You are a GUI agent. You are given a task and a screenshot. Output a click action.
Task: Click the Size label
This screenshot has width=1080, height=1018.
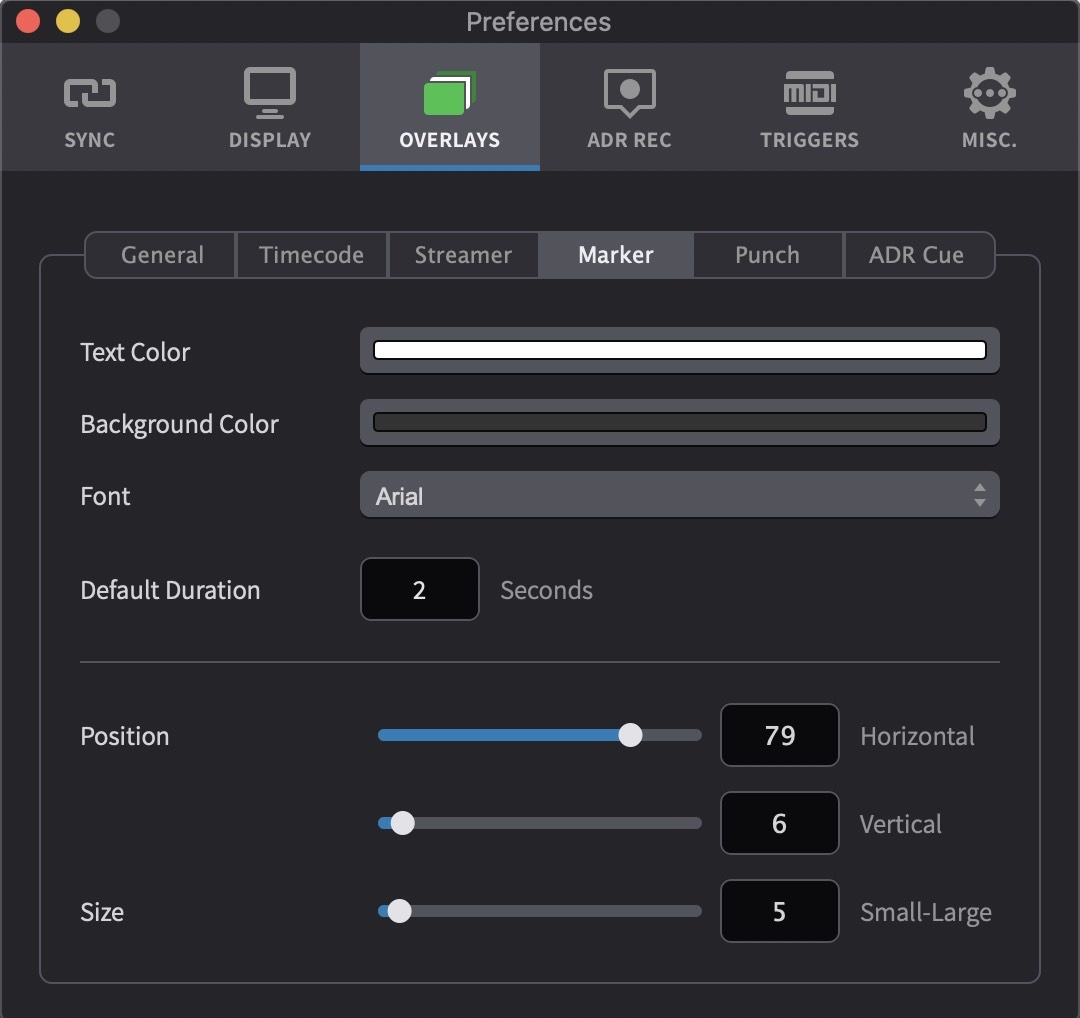[x=102, y=913]
